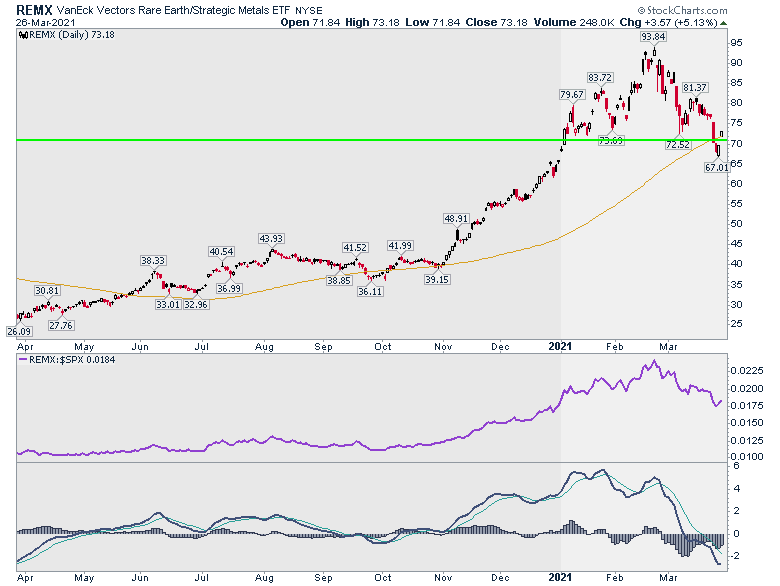Click the Oct label on the bottom date axis

click(383, 578)
